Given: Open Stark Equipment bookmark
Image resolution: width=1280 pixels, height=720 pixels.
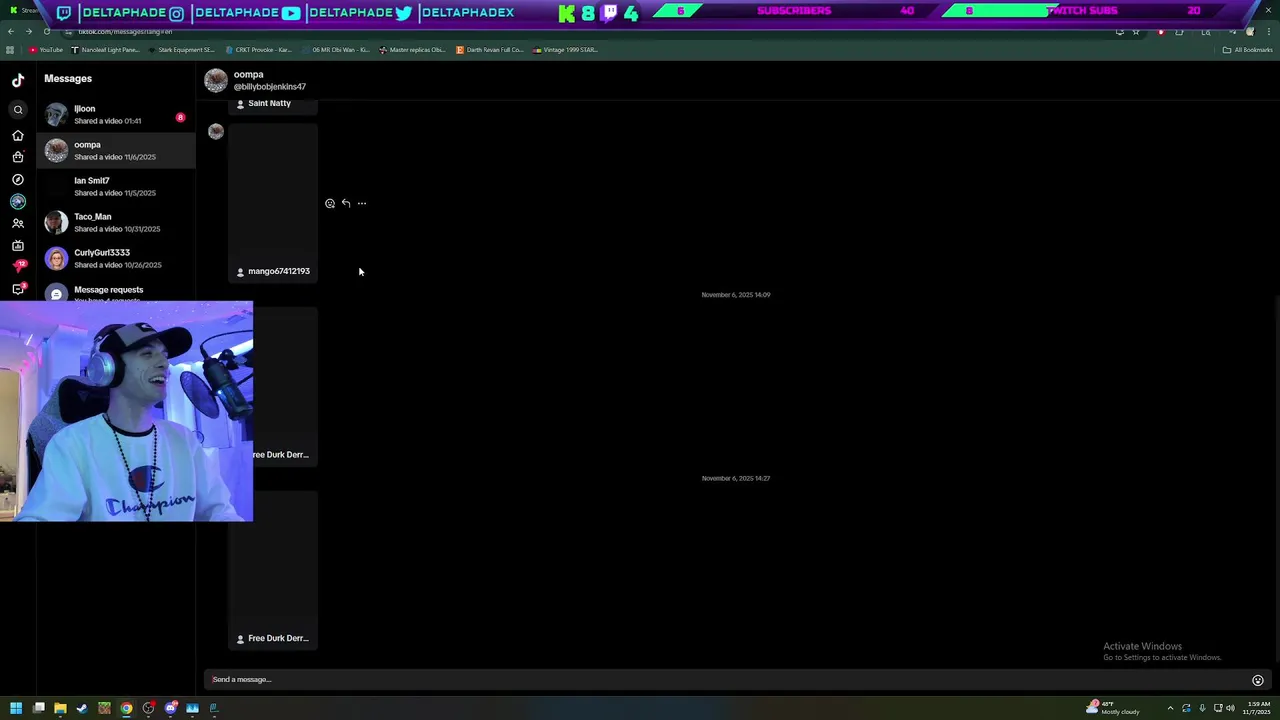Looking at the screenshot, I should click(x=181, y=50).
